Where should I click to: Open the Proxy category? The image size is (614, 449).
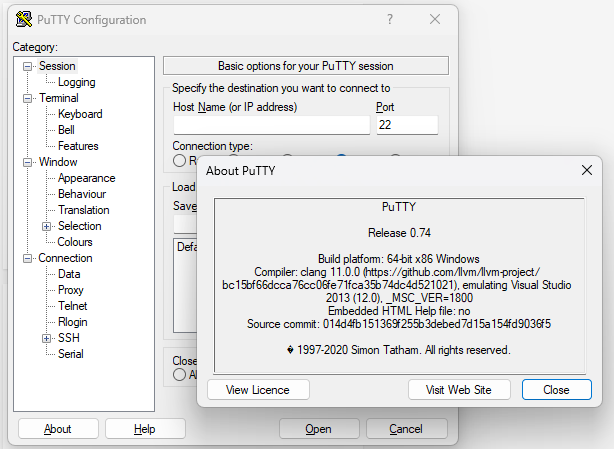[x=71, y=290]
